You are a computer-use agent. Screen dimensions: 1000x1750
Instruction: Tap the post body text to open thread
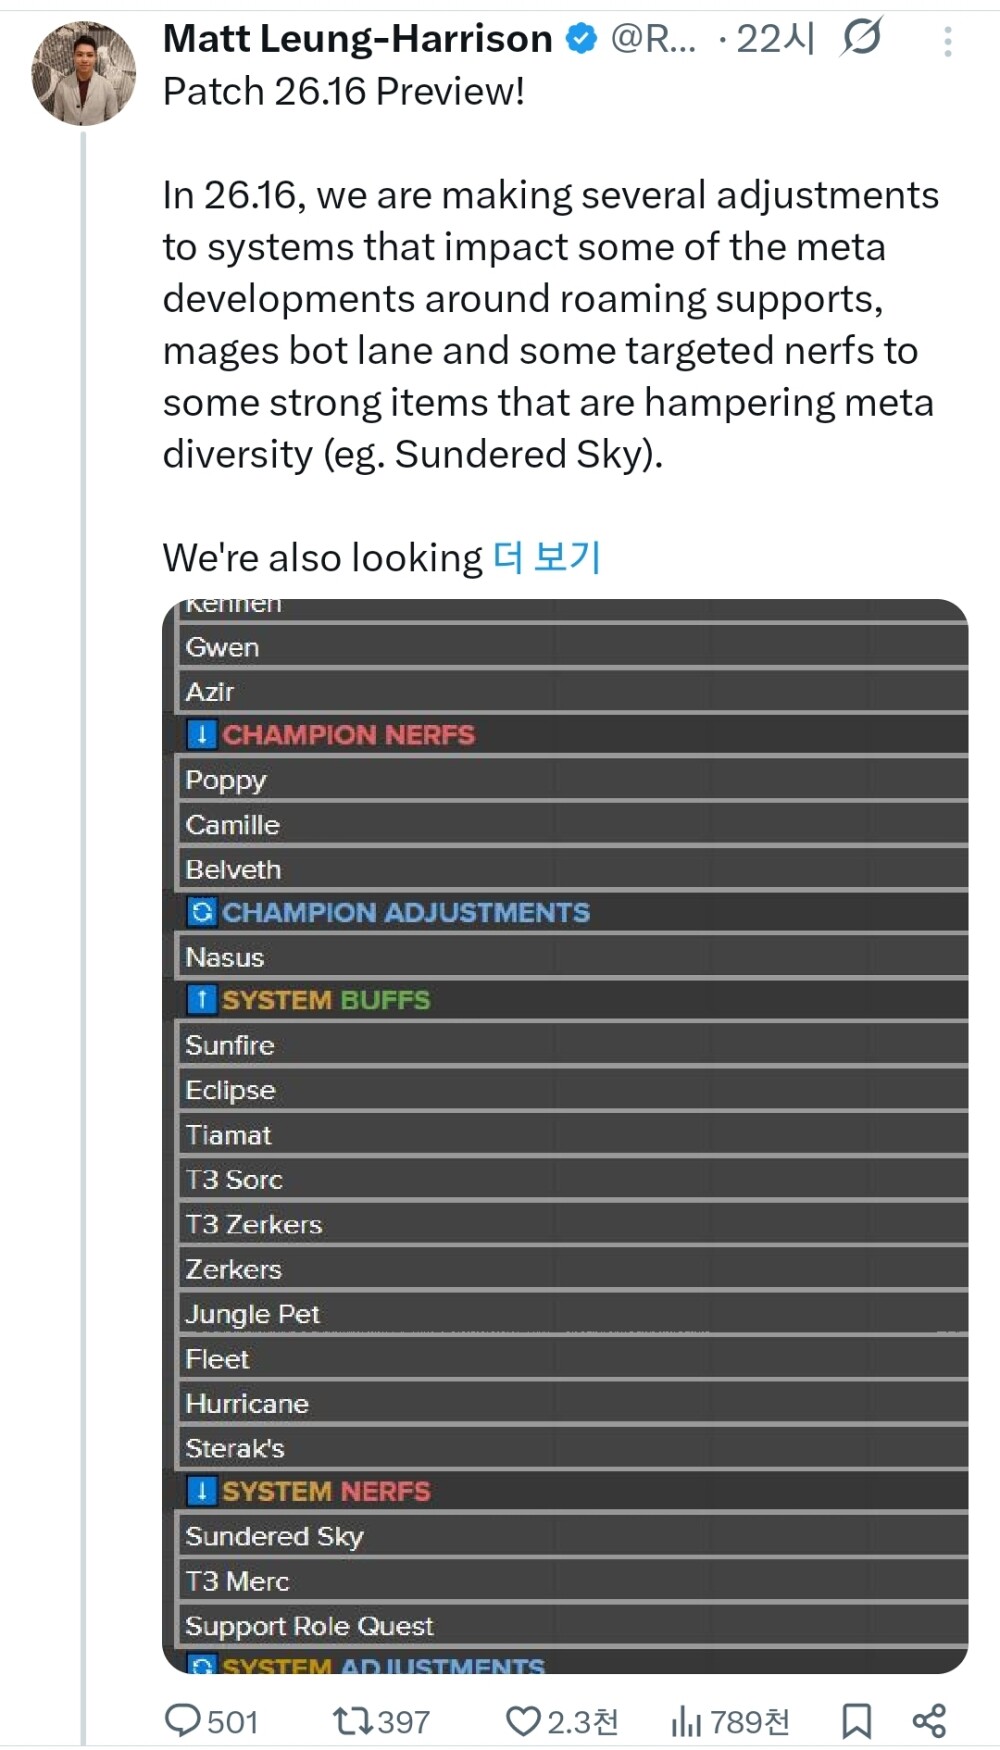[x=550, y=324]
